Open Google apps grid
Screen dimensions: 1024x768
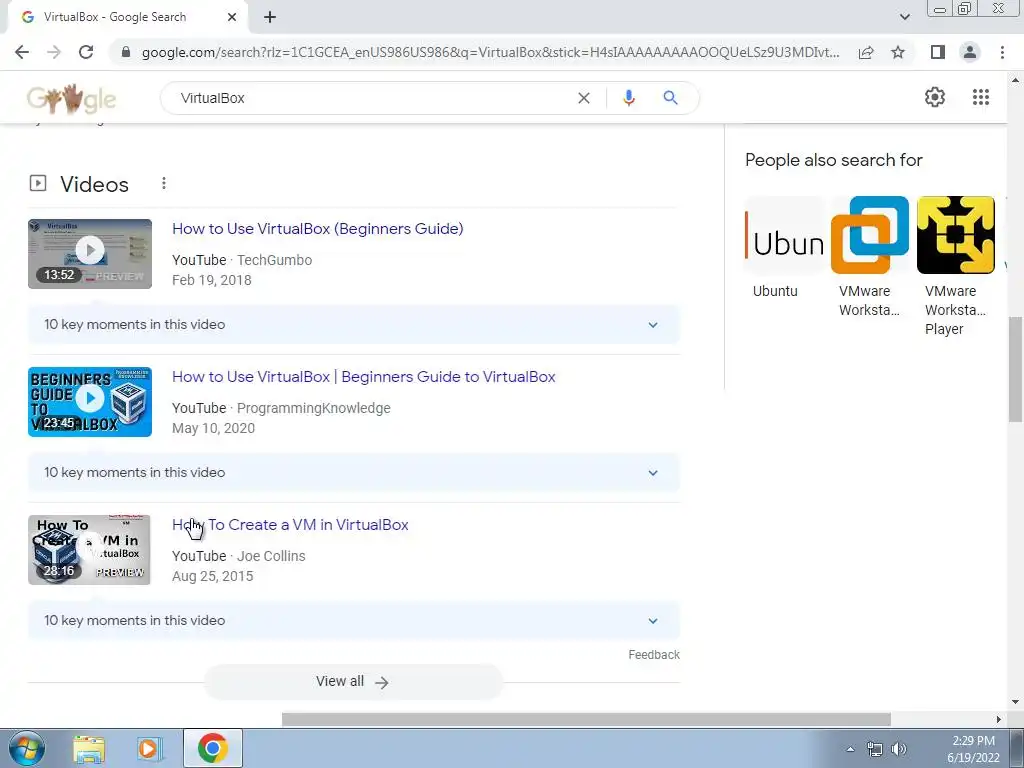click(x=980, y=97)
